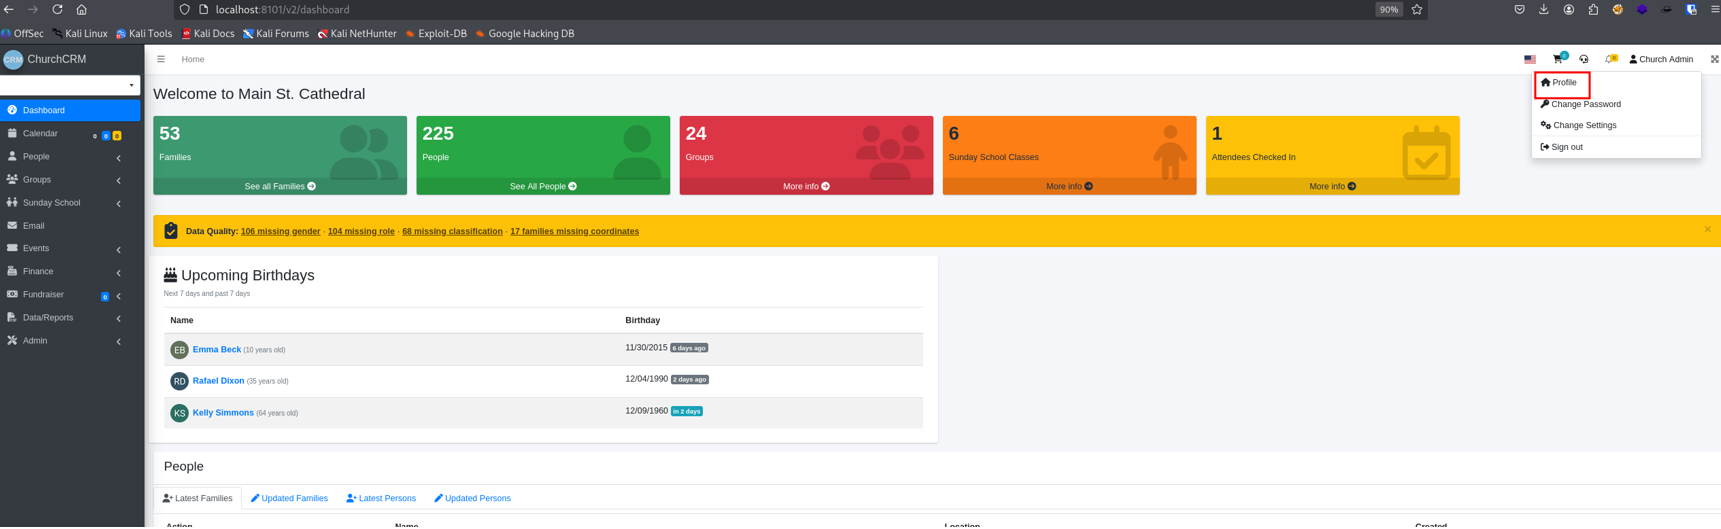The width and height of the screenshot is (1721, 529).
Task: Open browser extensions puzzle icon
Action: point(1593,9)
